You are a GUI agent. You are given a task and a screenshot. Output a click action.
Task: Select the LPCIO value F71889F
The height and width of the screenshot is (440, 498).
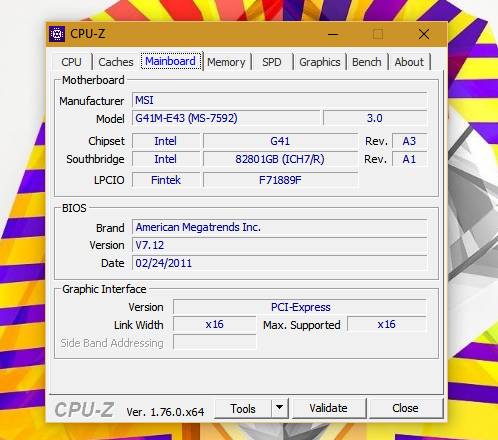(x=280, y=180)
